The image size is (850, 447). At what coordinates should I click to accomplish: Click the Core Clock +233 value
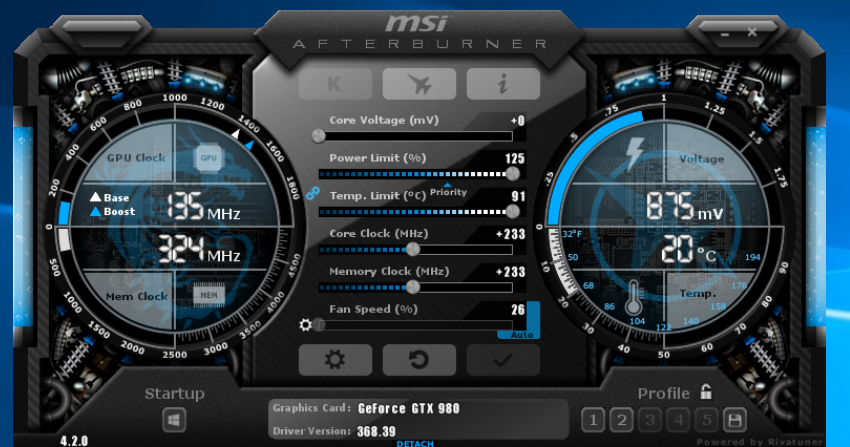click(x=511, y=234)
